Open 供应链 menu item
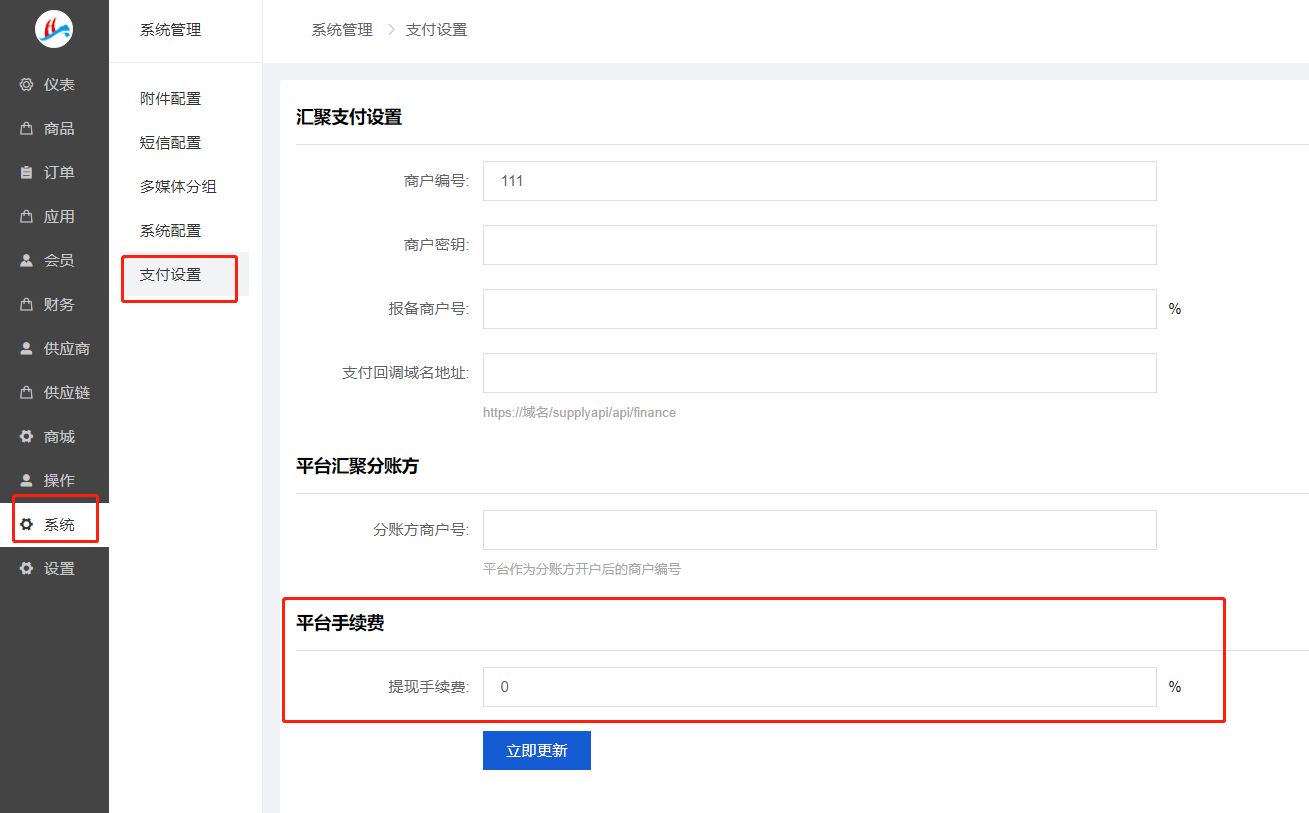The width and height of the screenshot is (1309, 813). tap(54, 393)
